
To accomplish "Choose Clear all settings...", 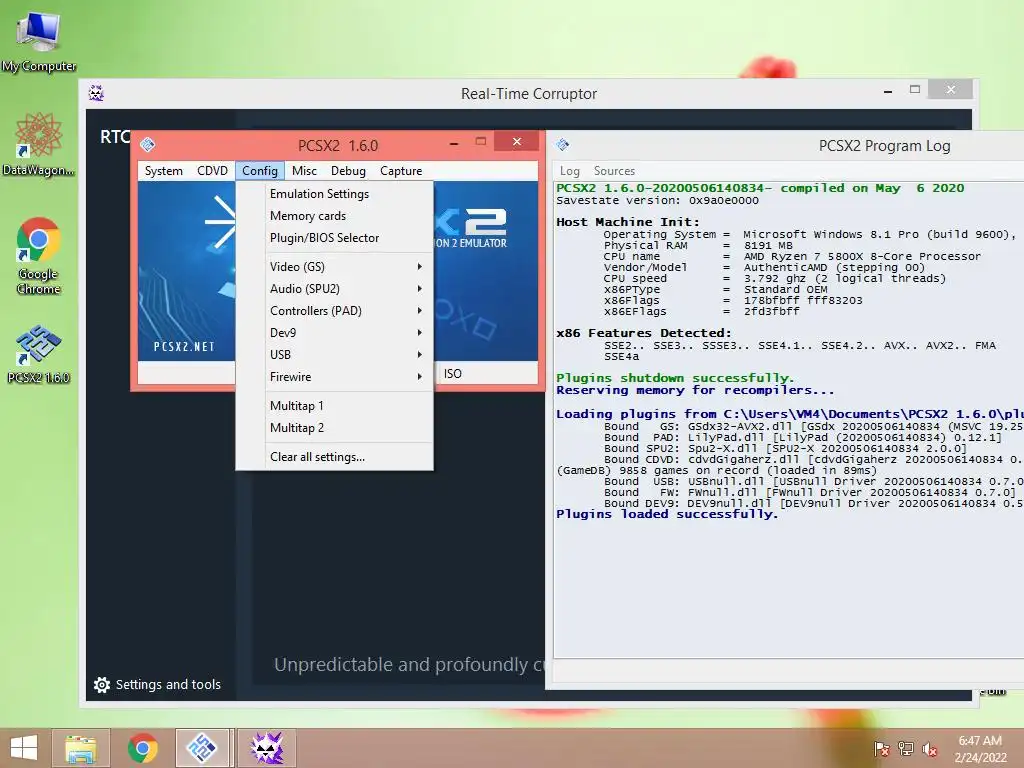I will point(334,457).
